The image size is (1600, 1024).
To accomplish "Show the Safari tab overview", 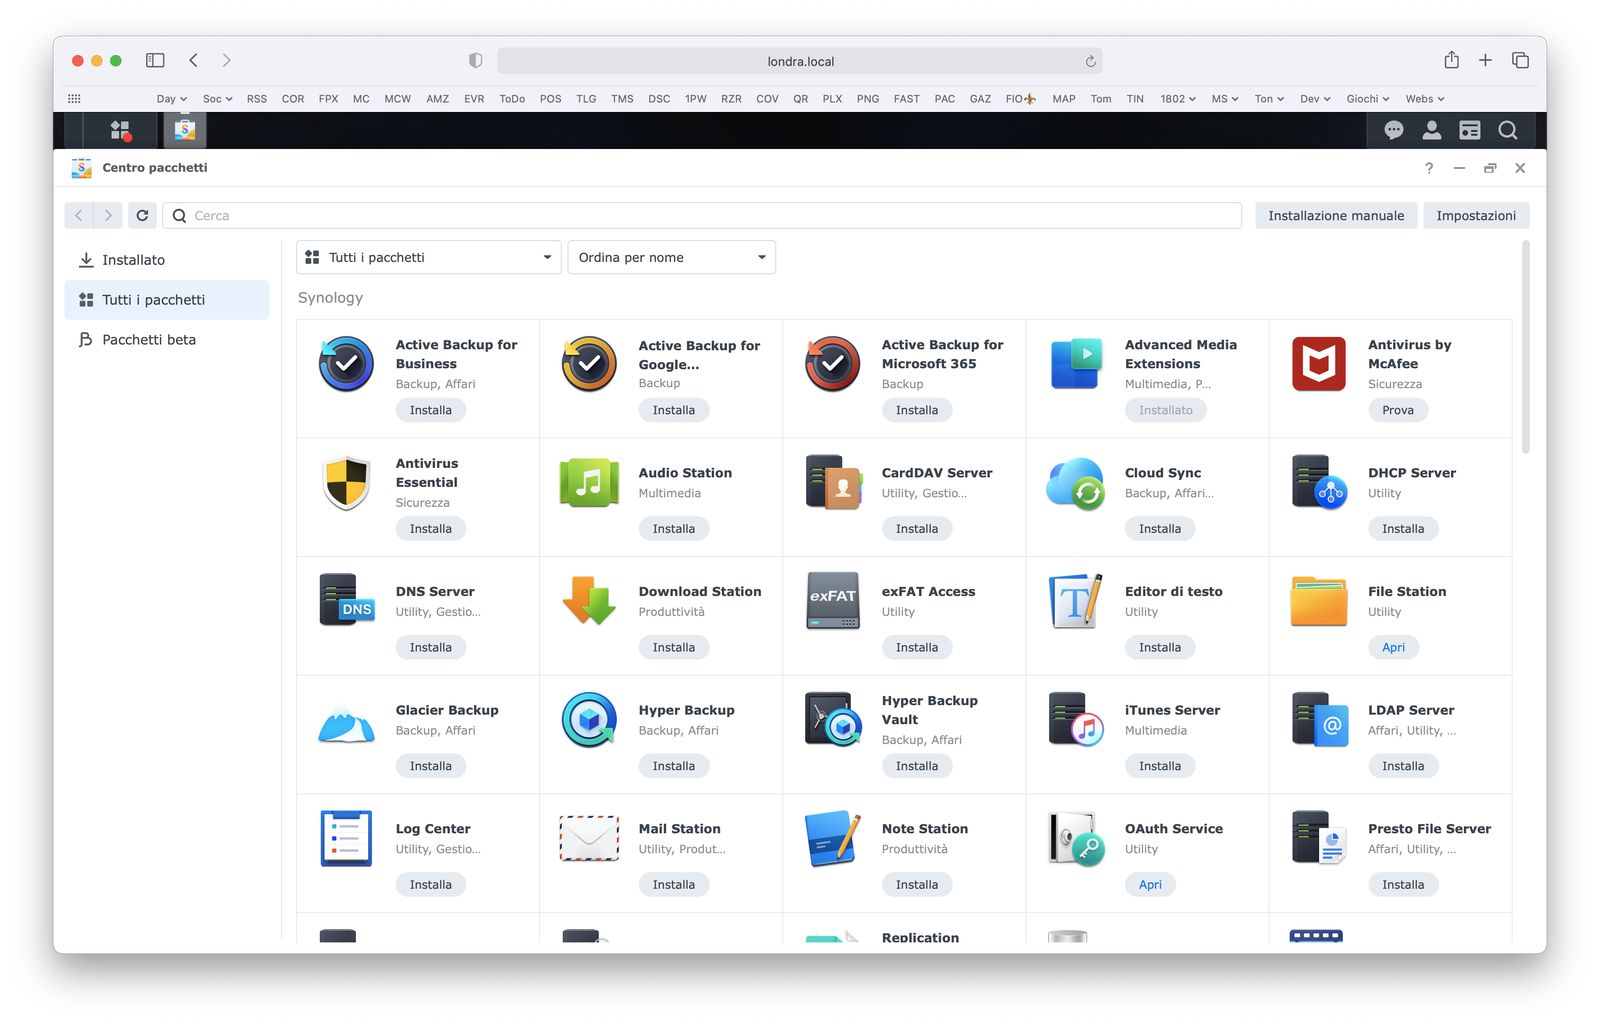I will [1520, 60].
